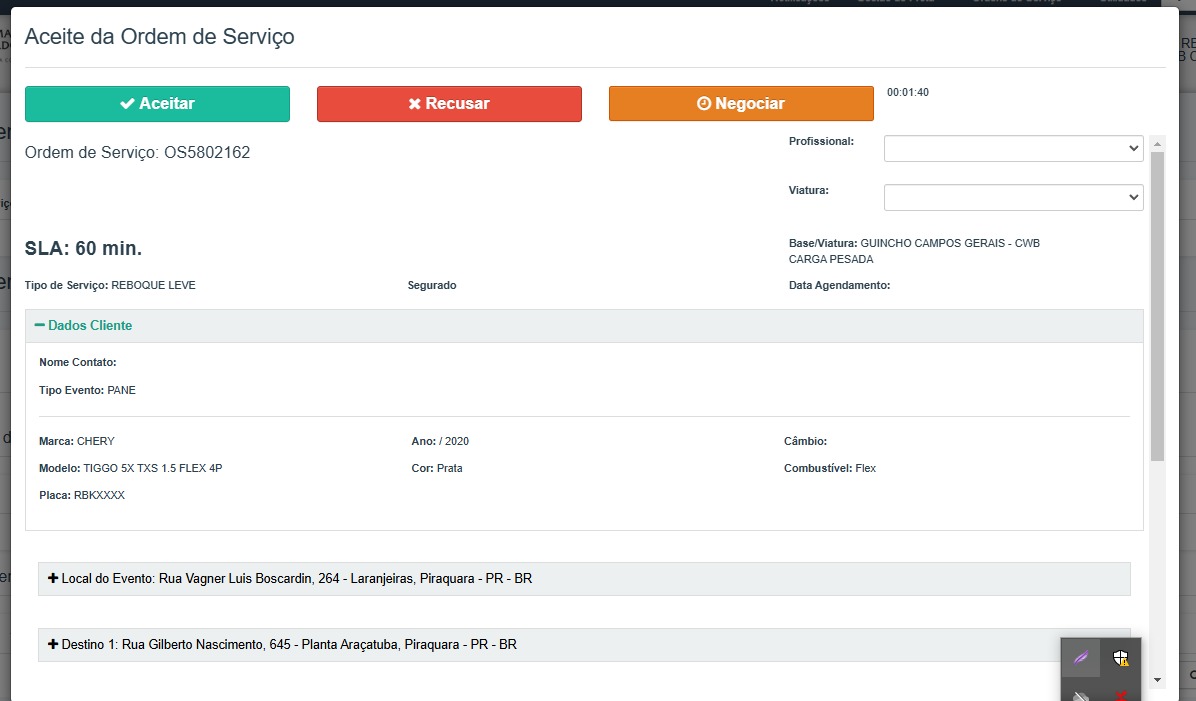This screenshot has width=1196, height=701.
Task: Click the scrollbar down arrow
Action: [x=1157, y=680]
